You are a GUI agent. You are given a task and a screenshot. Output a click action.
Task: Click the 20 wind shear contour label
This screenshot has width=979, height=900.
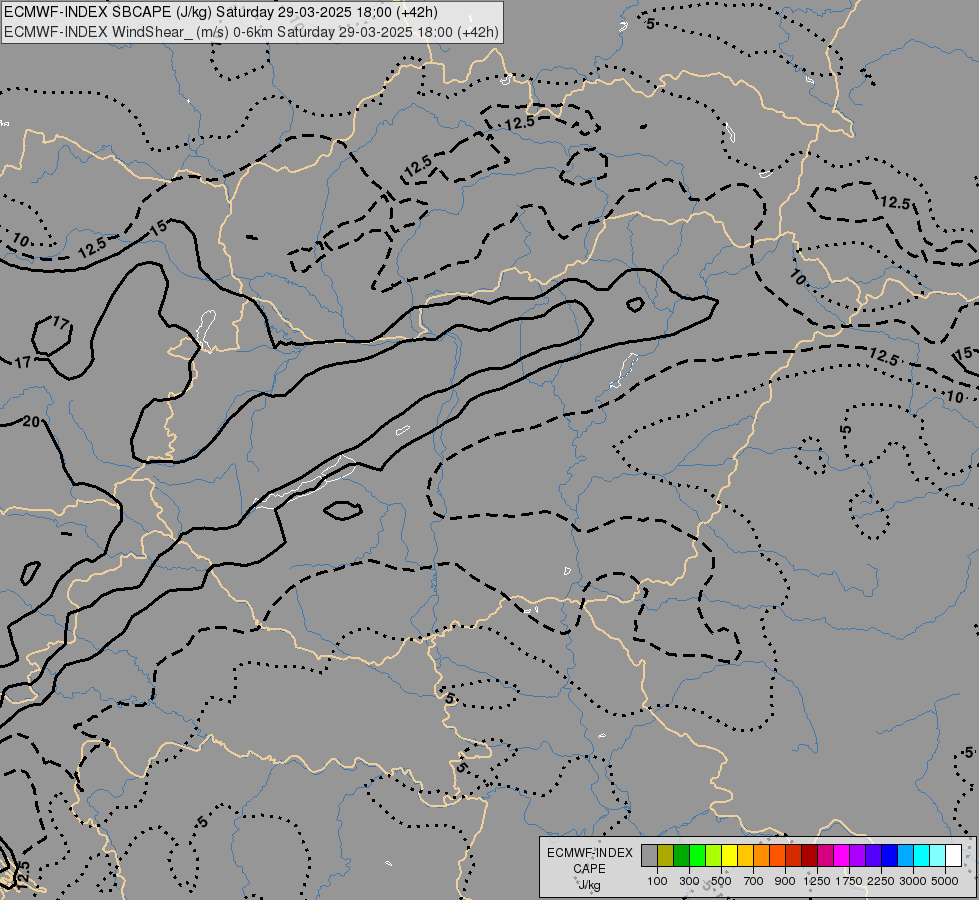coord(31,422)
